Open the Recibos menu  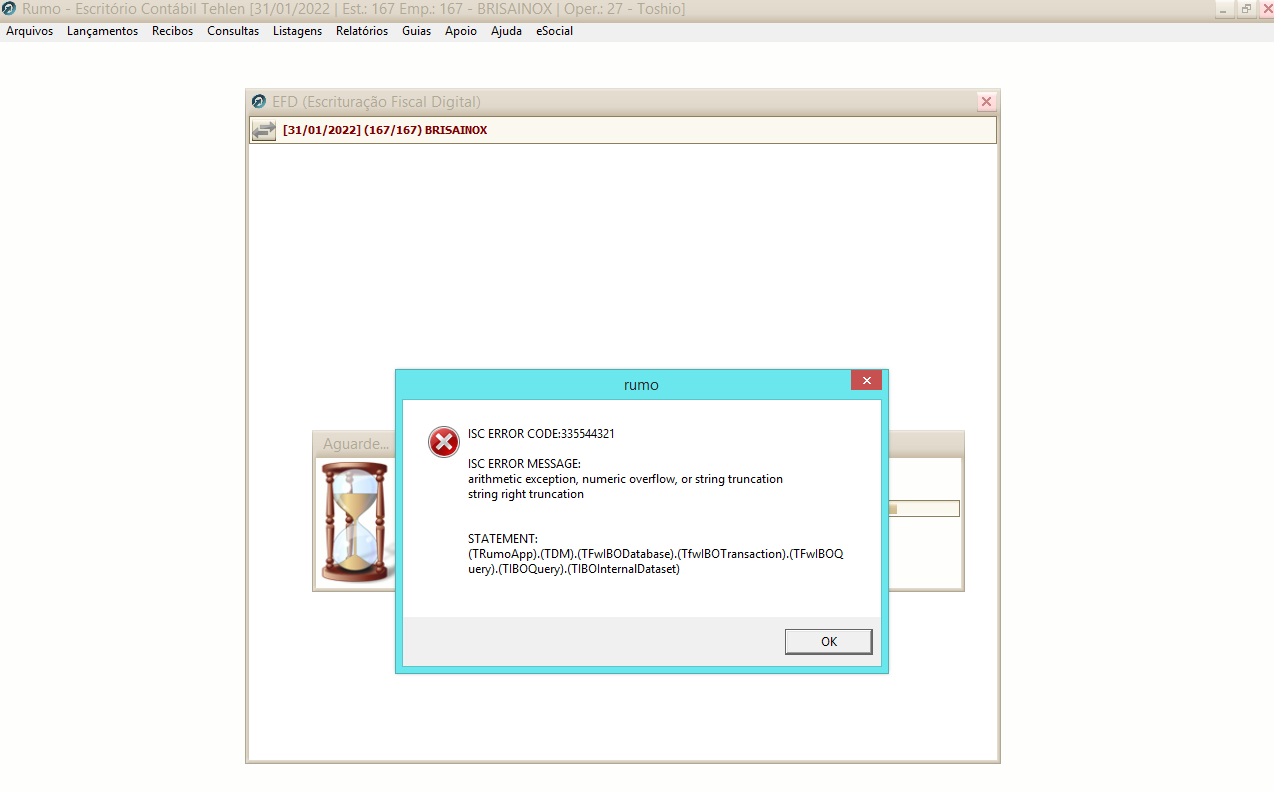tap(173, 31)
